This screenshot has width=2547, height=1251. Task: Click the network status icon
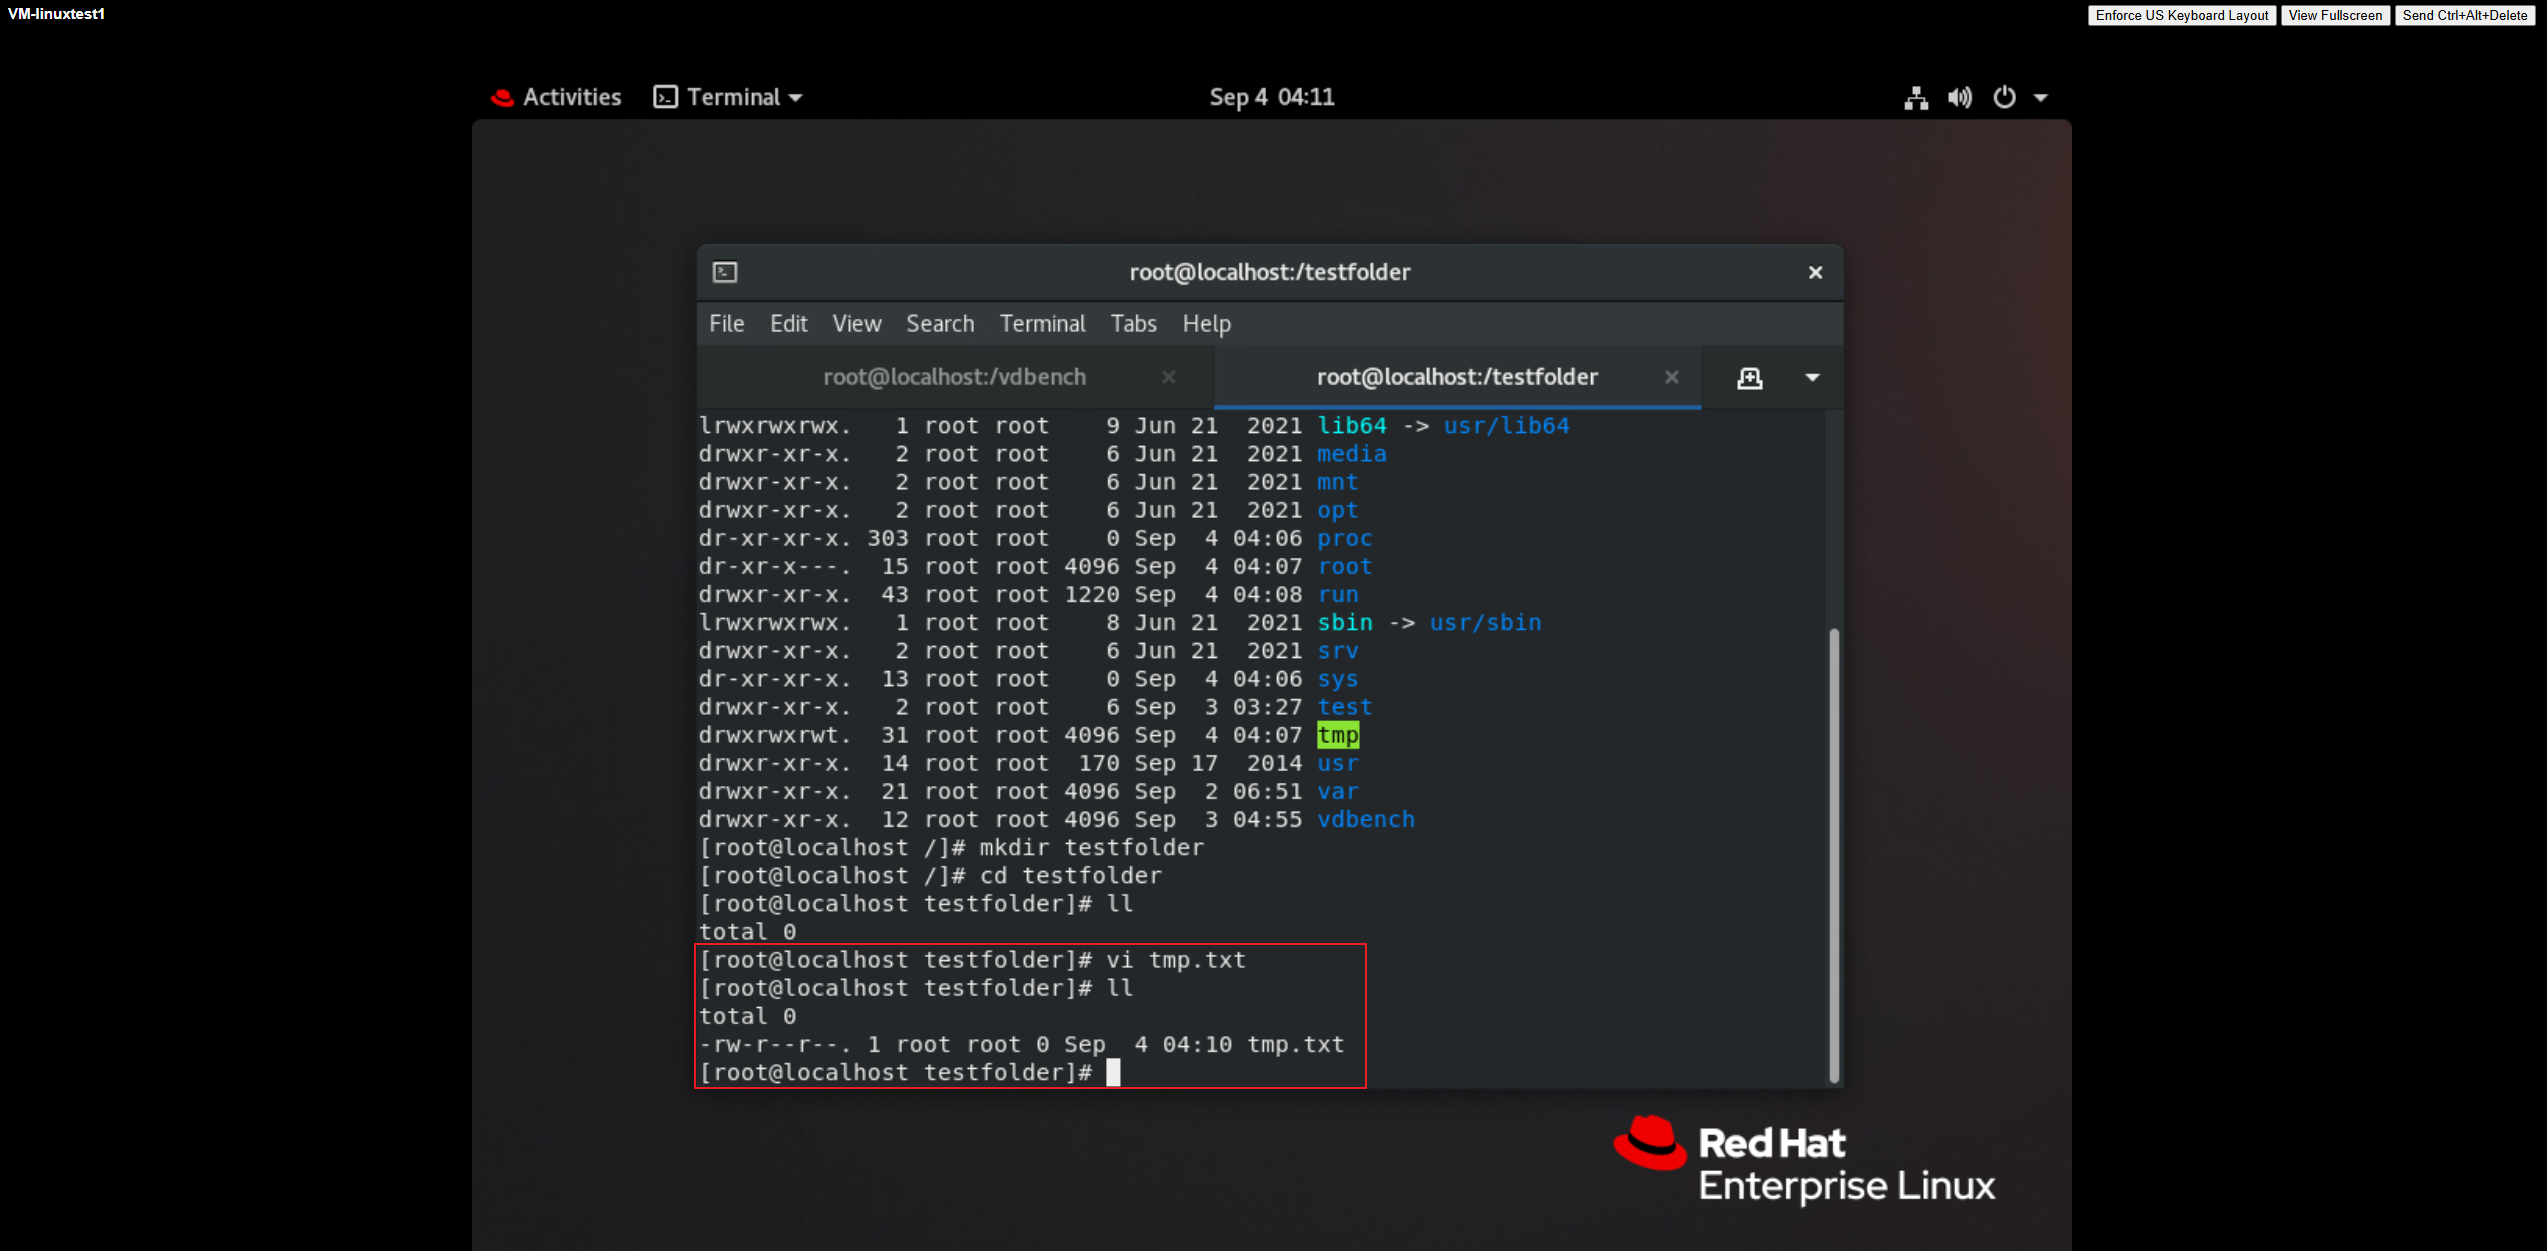pos(1915,98)
